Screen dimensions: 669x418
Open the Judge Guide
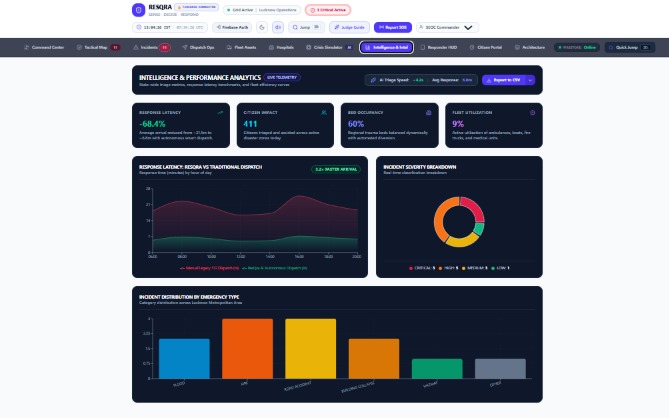point(349,27)
